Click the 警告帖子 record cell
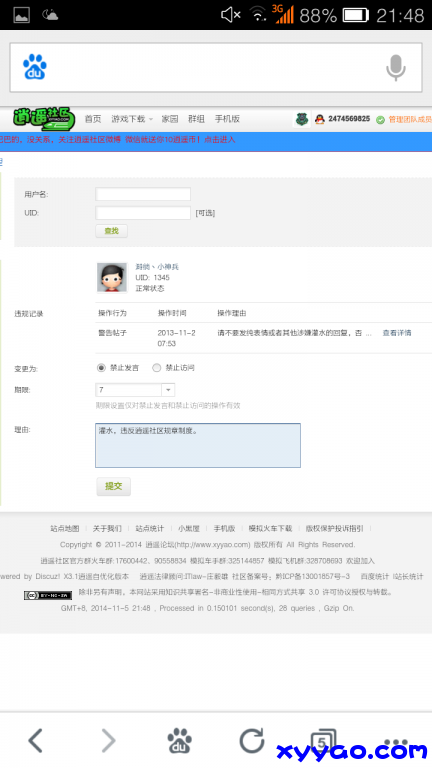This screenshot has height=768, width=432. [113, 333]
